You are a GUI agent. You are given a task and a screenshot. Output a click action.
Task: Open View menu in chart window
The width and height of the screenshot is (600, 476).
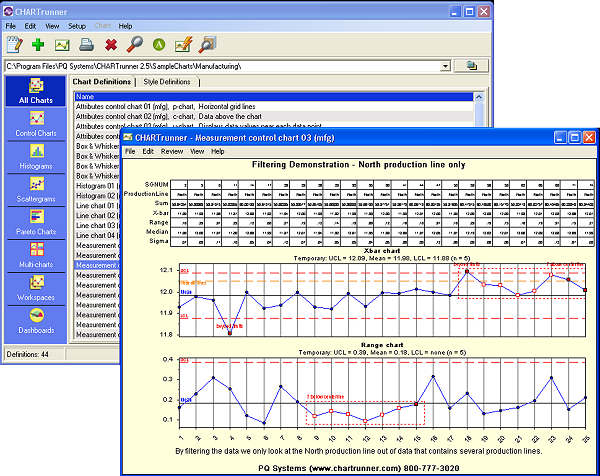point(197,151)
